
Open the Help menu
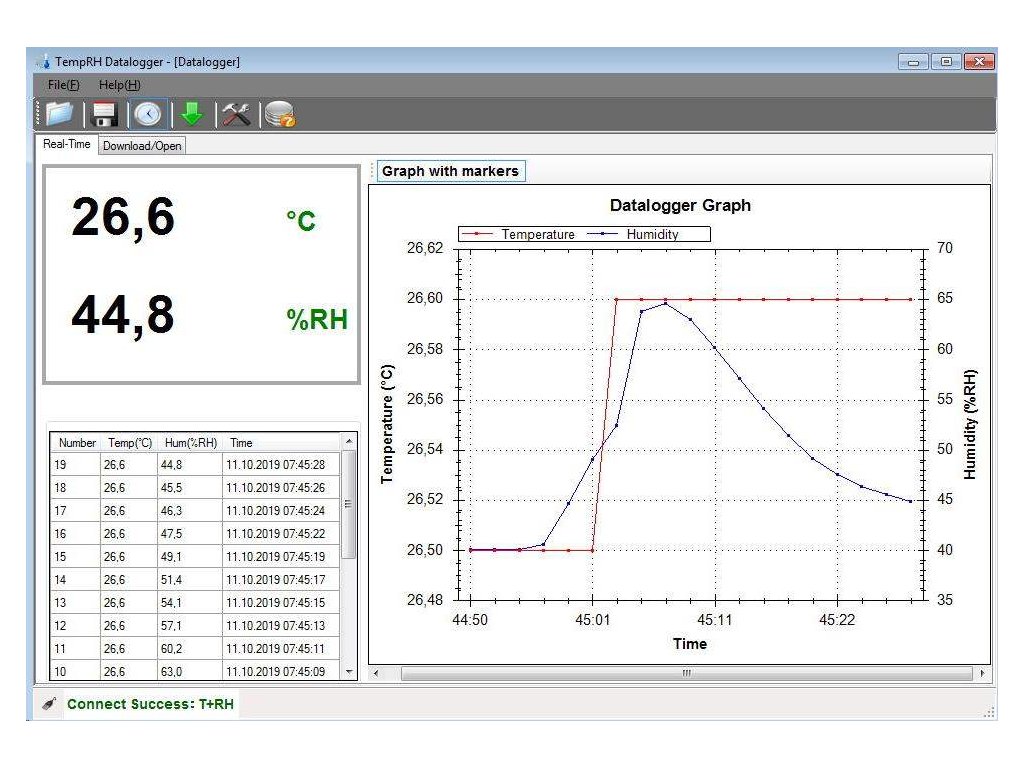tap(119, 85)
